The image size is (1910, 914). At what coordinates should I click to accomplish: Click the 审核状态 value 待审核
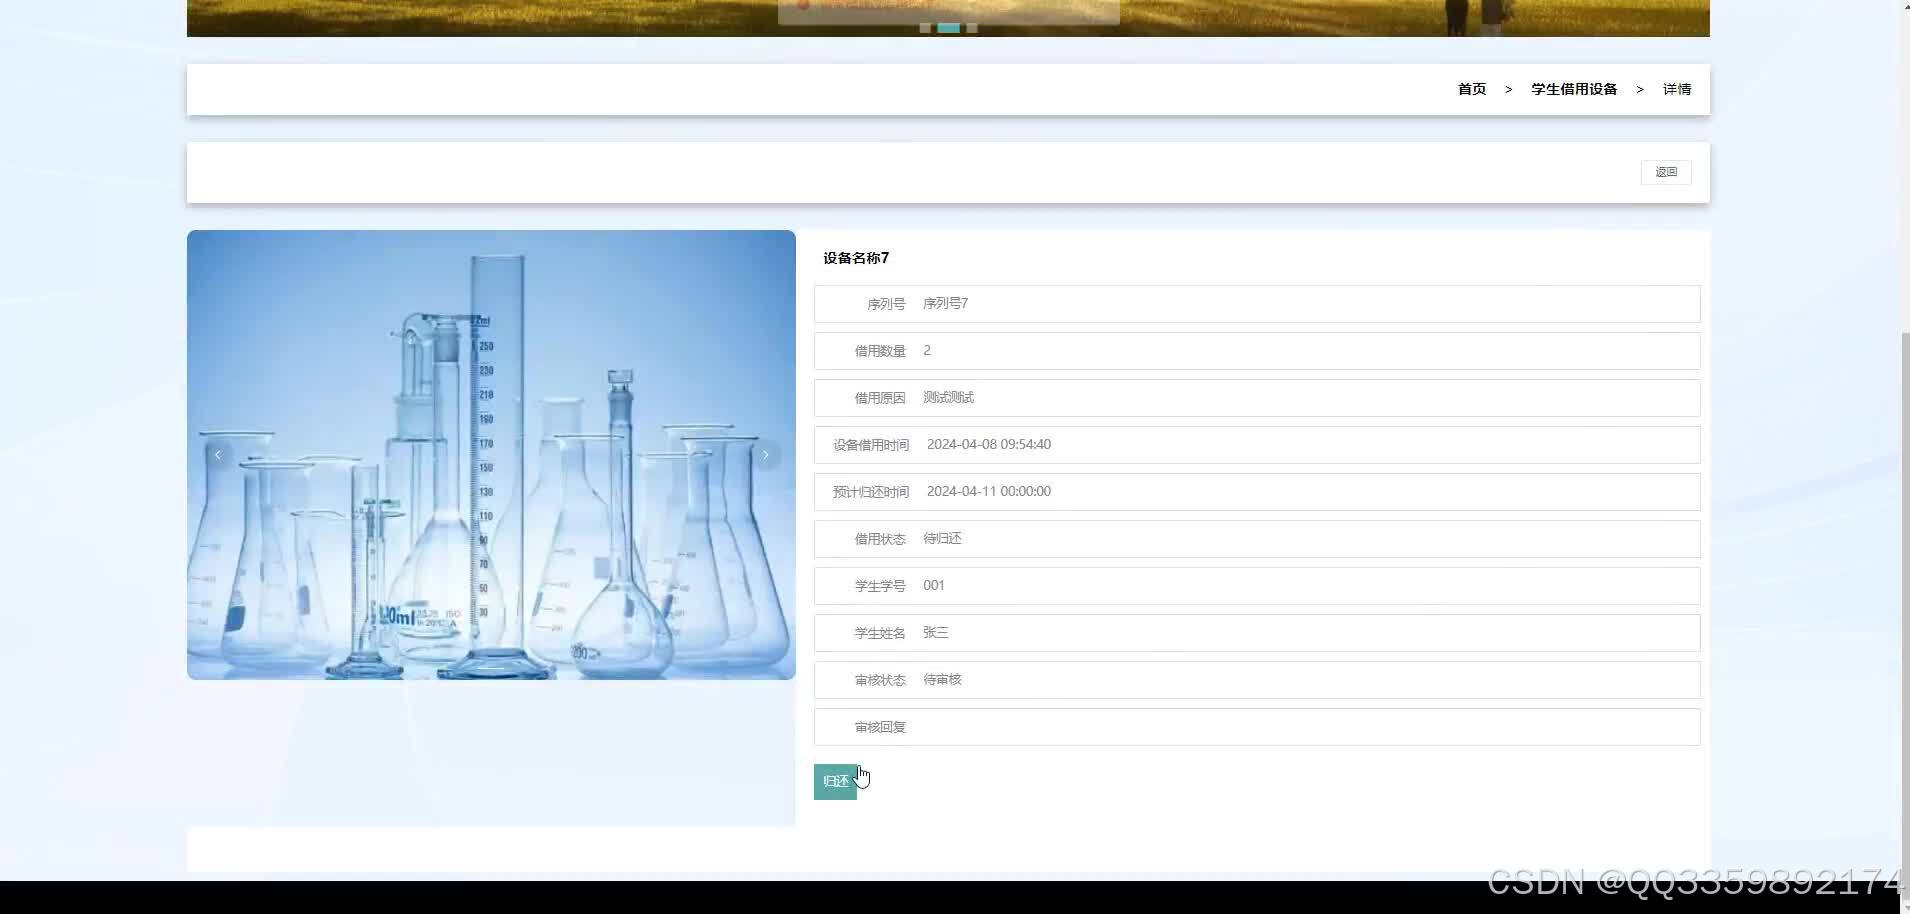coord(942,679)
